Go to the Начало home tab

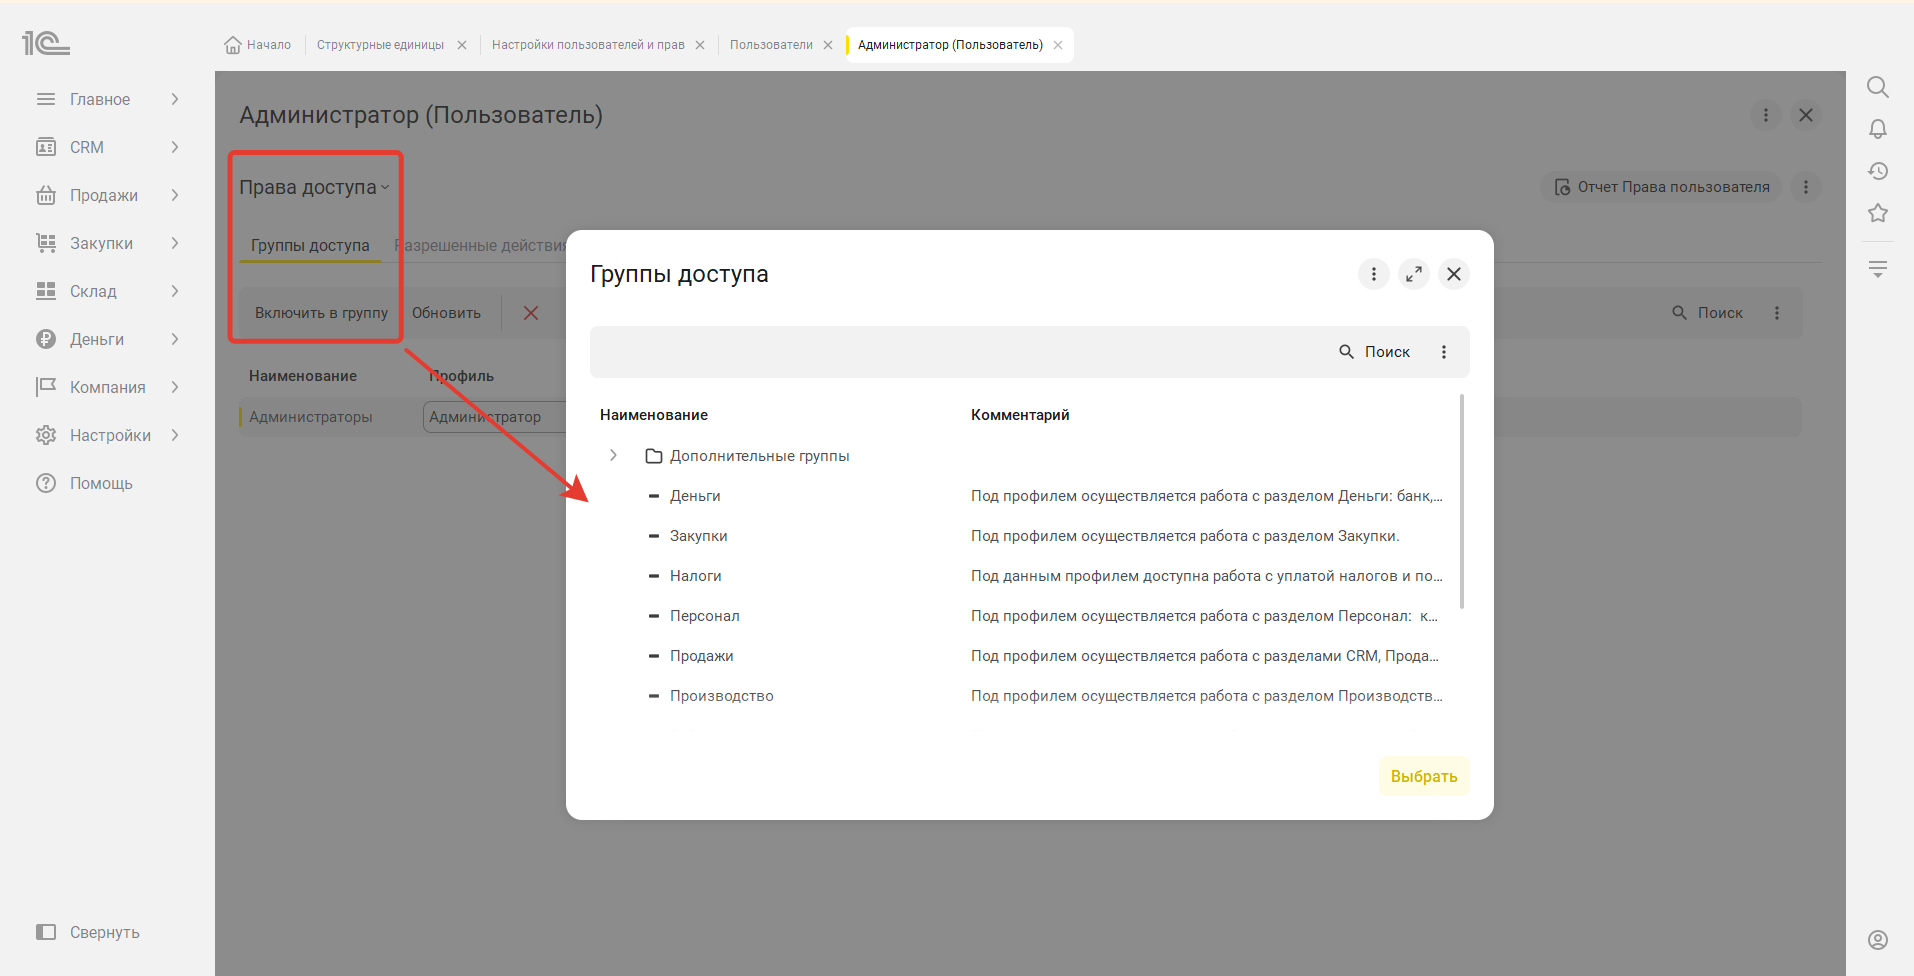coord(258,45)
